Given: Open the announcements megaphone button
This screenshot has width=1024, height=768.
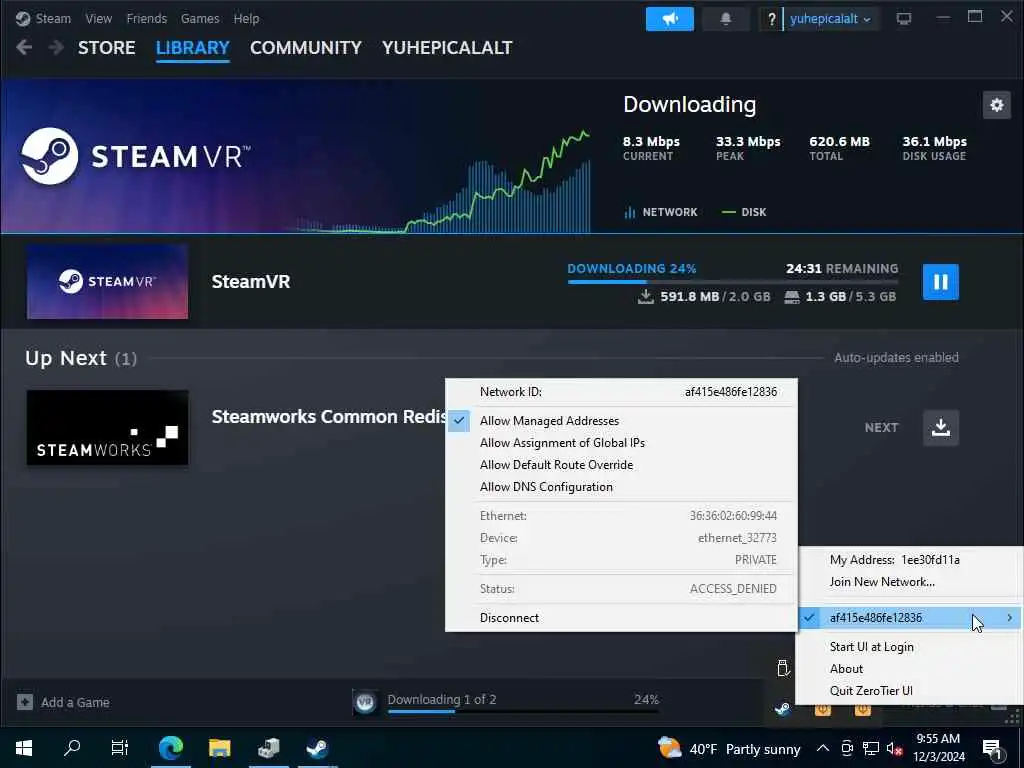Looking at the screenshot, I should [669, 19].
